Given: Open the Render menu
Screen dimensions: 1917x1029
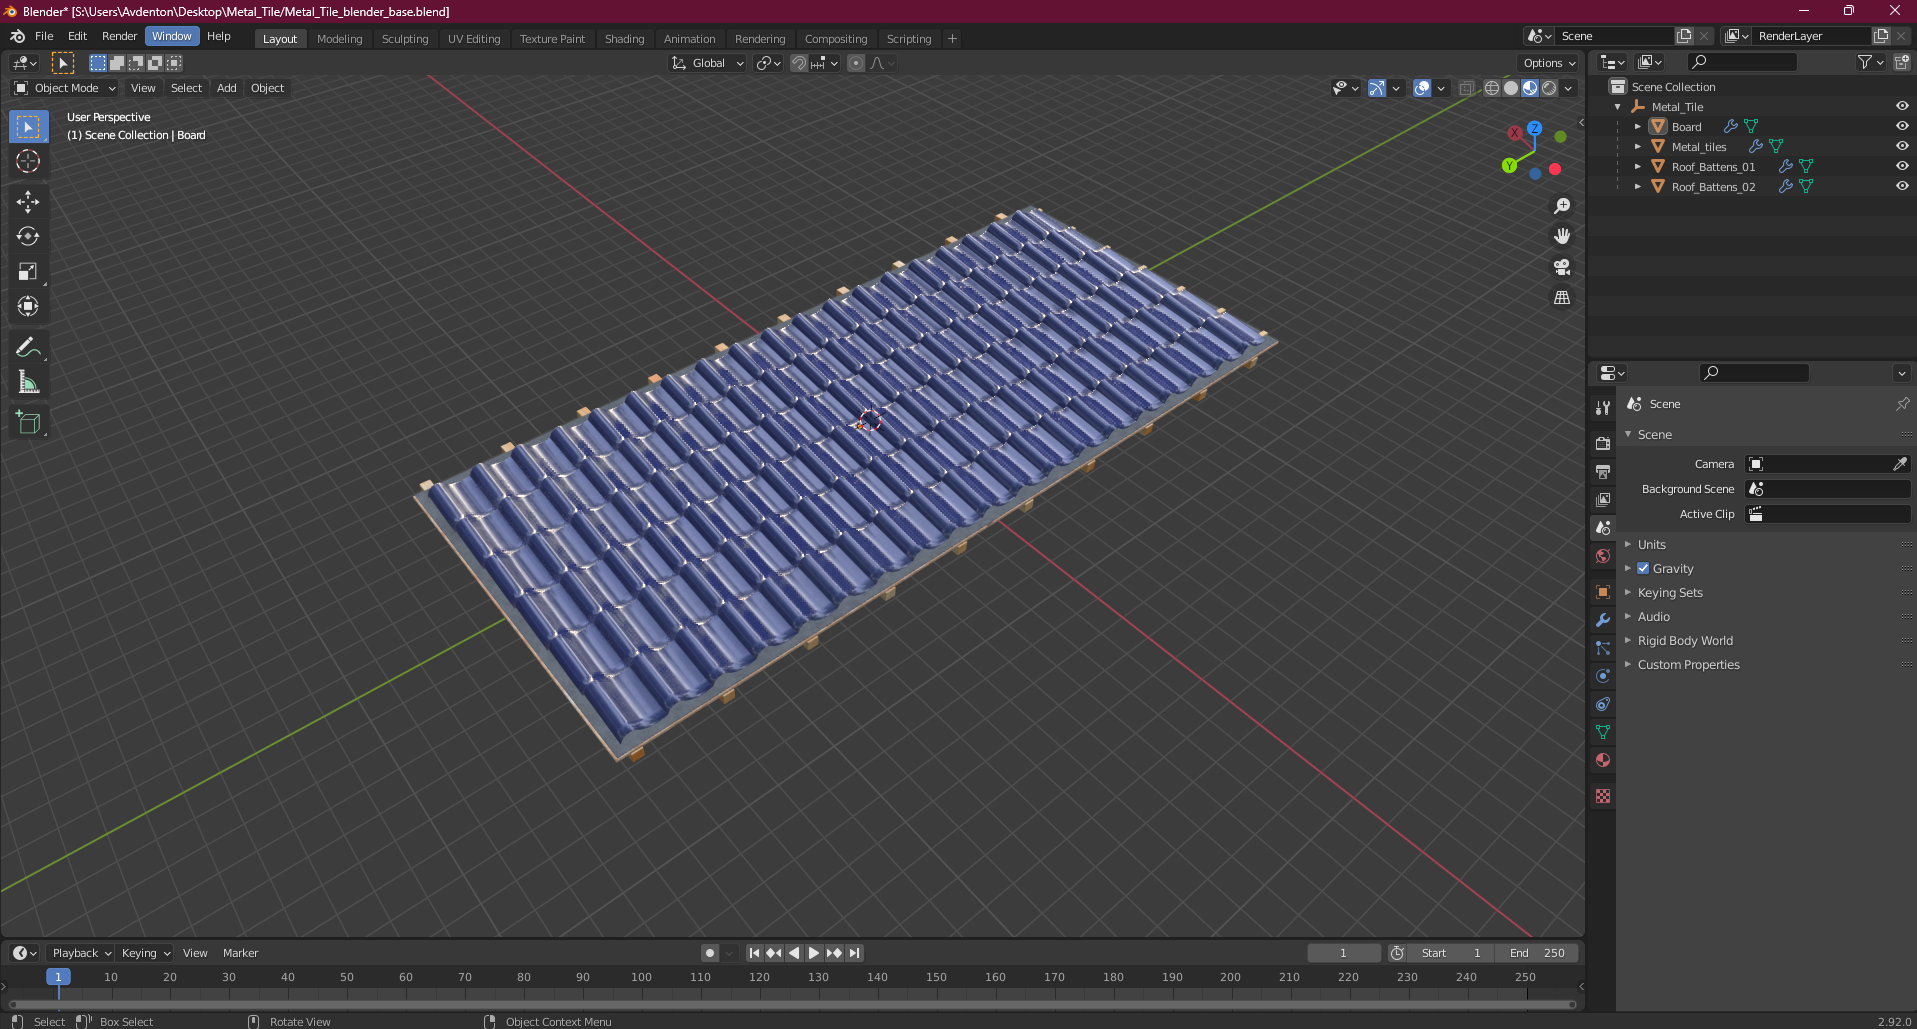Looking at the screenshot, I should pos(119,36).
